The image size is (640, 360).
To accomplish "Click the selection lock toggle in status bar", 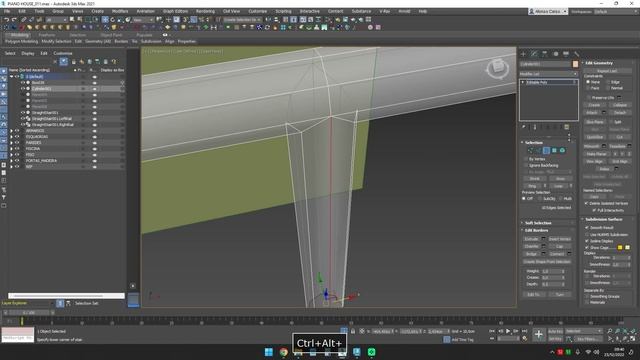I will [x=353, y=331].
